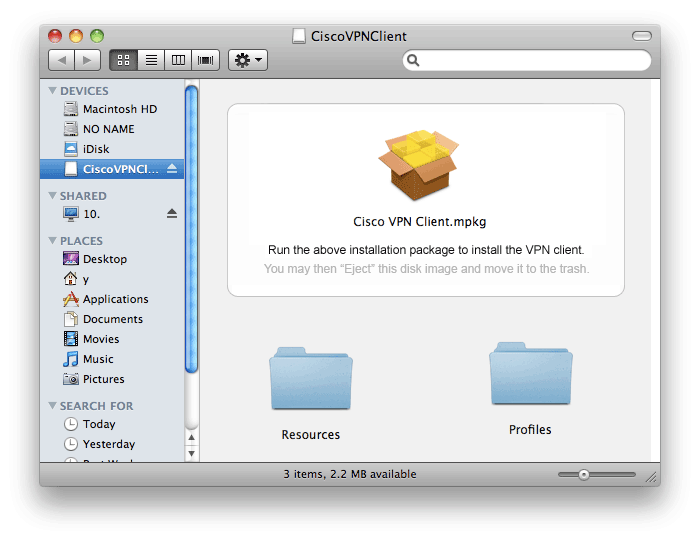Collapse the DEVICES section

[x=53, y=91]
